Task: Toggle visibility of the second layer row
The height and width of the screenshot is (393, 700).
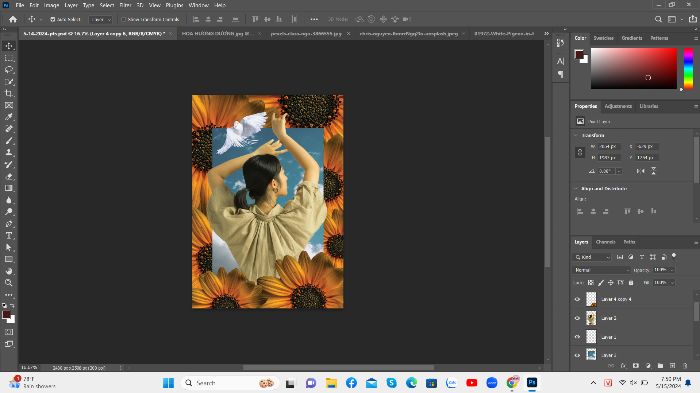Action: [577, 318]
